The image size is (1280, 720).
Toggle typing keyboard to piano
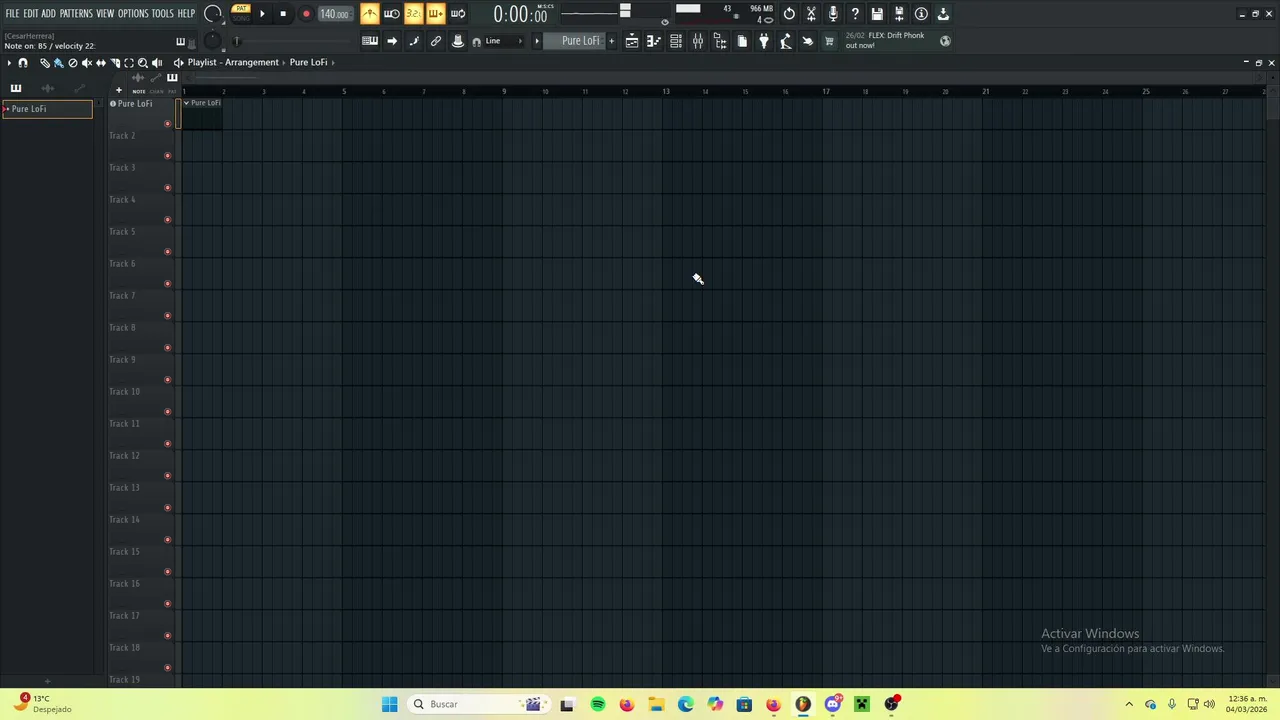pos(370,41)
